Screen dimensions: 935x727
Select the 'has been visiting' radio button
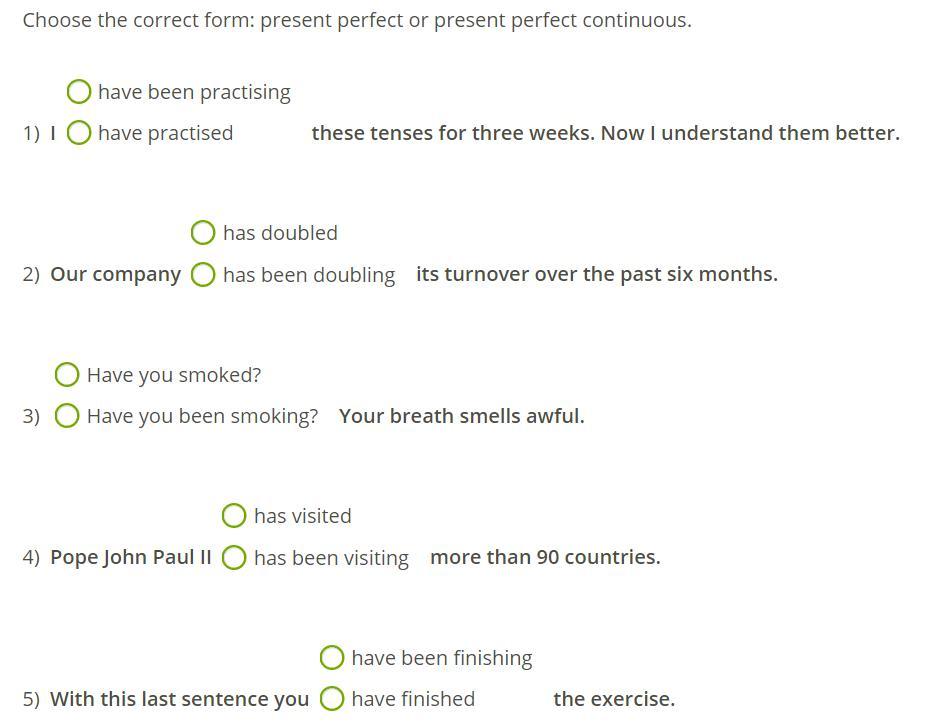pos(234,558)
